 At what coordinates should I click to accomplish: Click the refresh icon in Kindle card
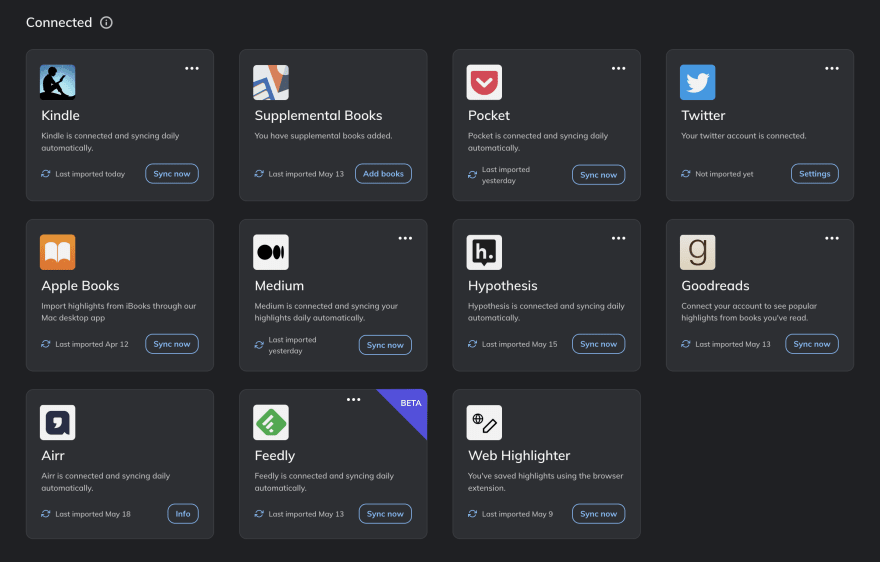(45, 174)
